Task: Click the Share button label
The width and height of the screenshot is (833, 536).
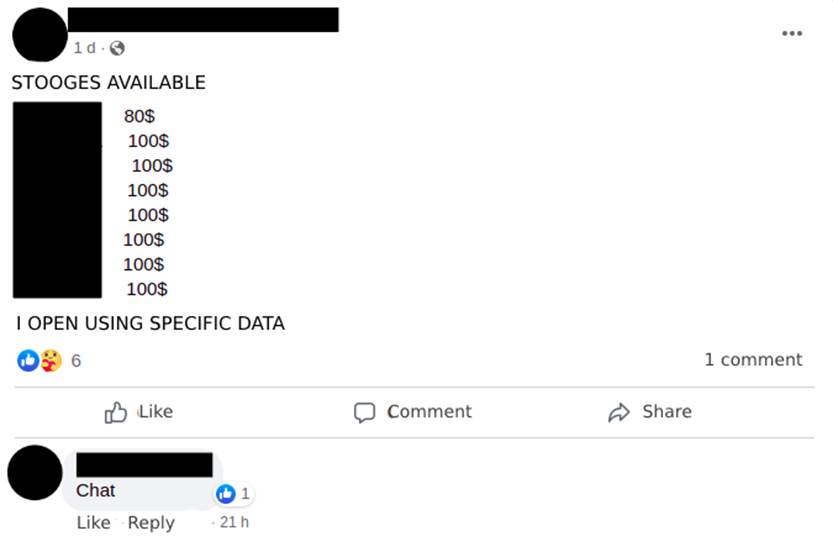Action: [667, 411]
